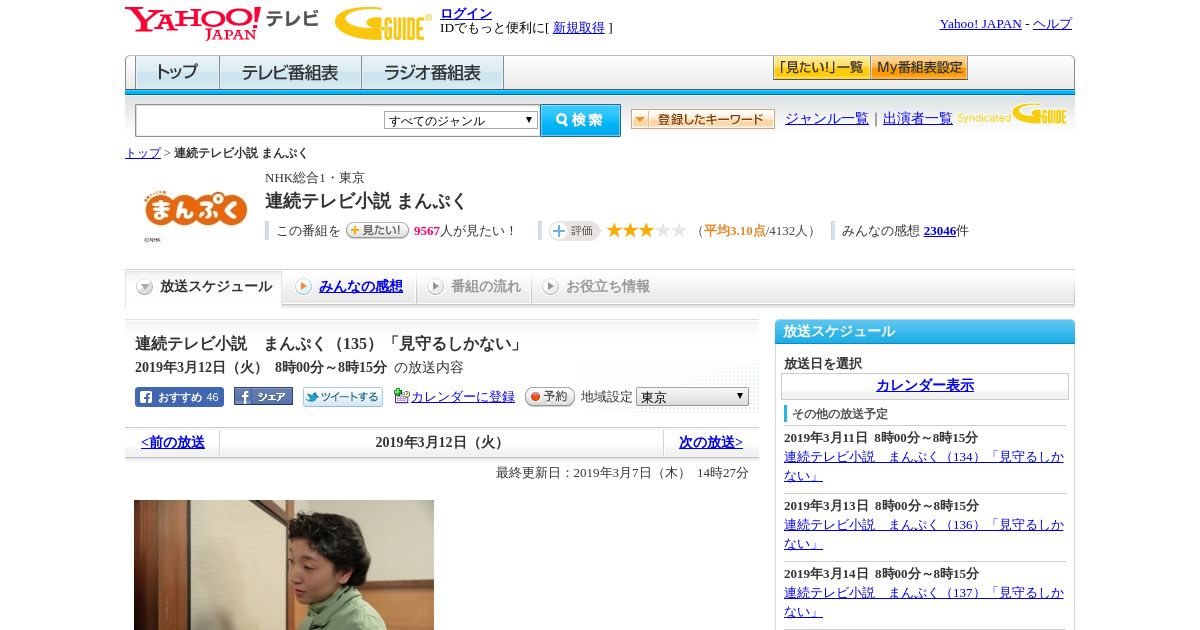Click the トップ breadcrumb link

(143, 153)
